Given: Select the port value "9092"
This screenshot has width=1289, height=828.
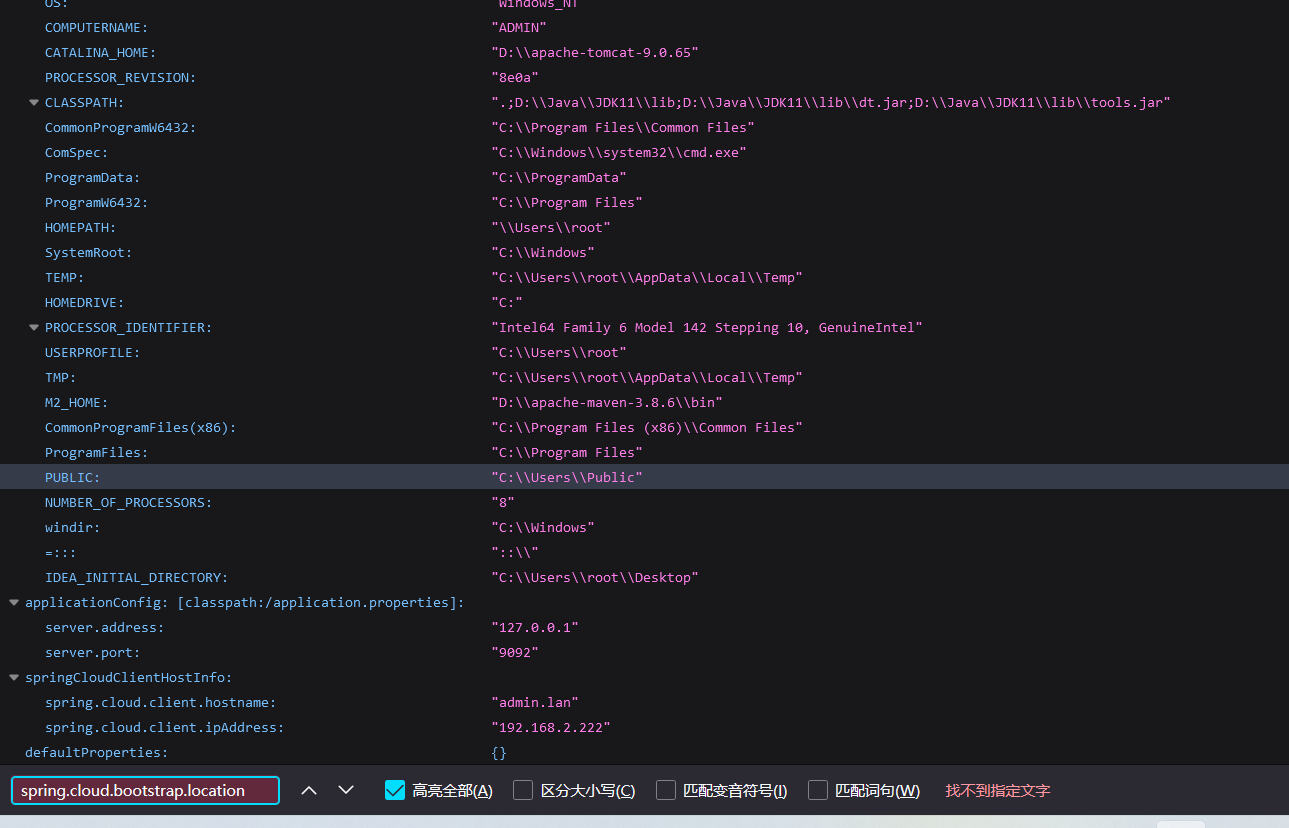Looking at the screenshot, I should click(515, 652).
